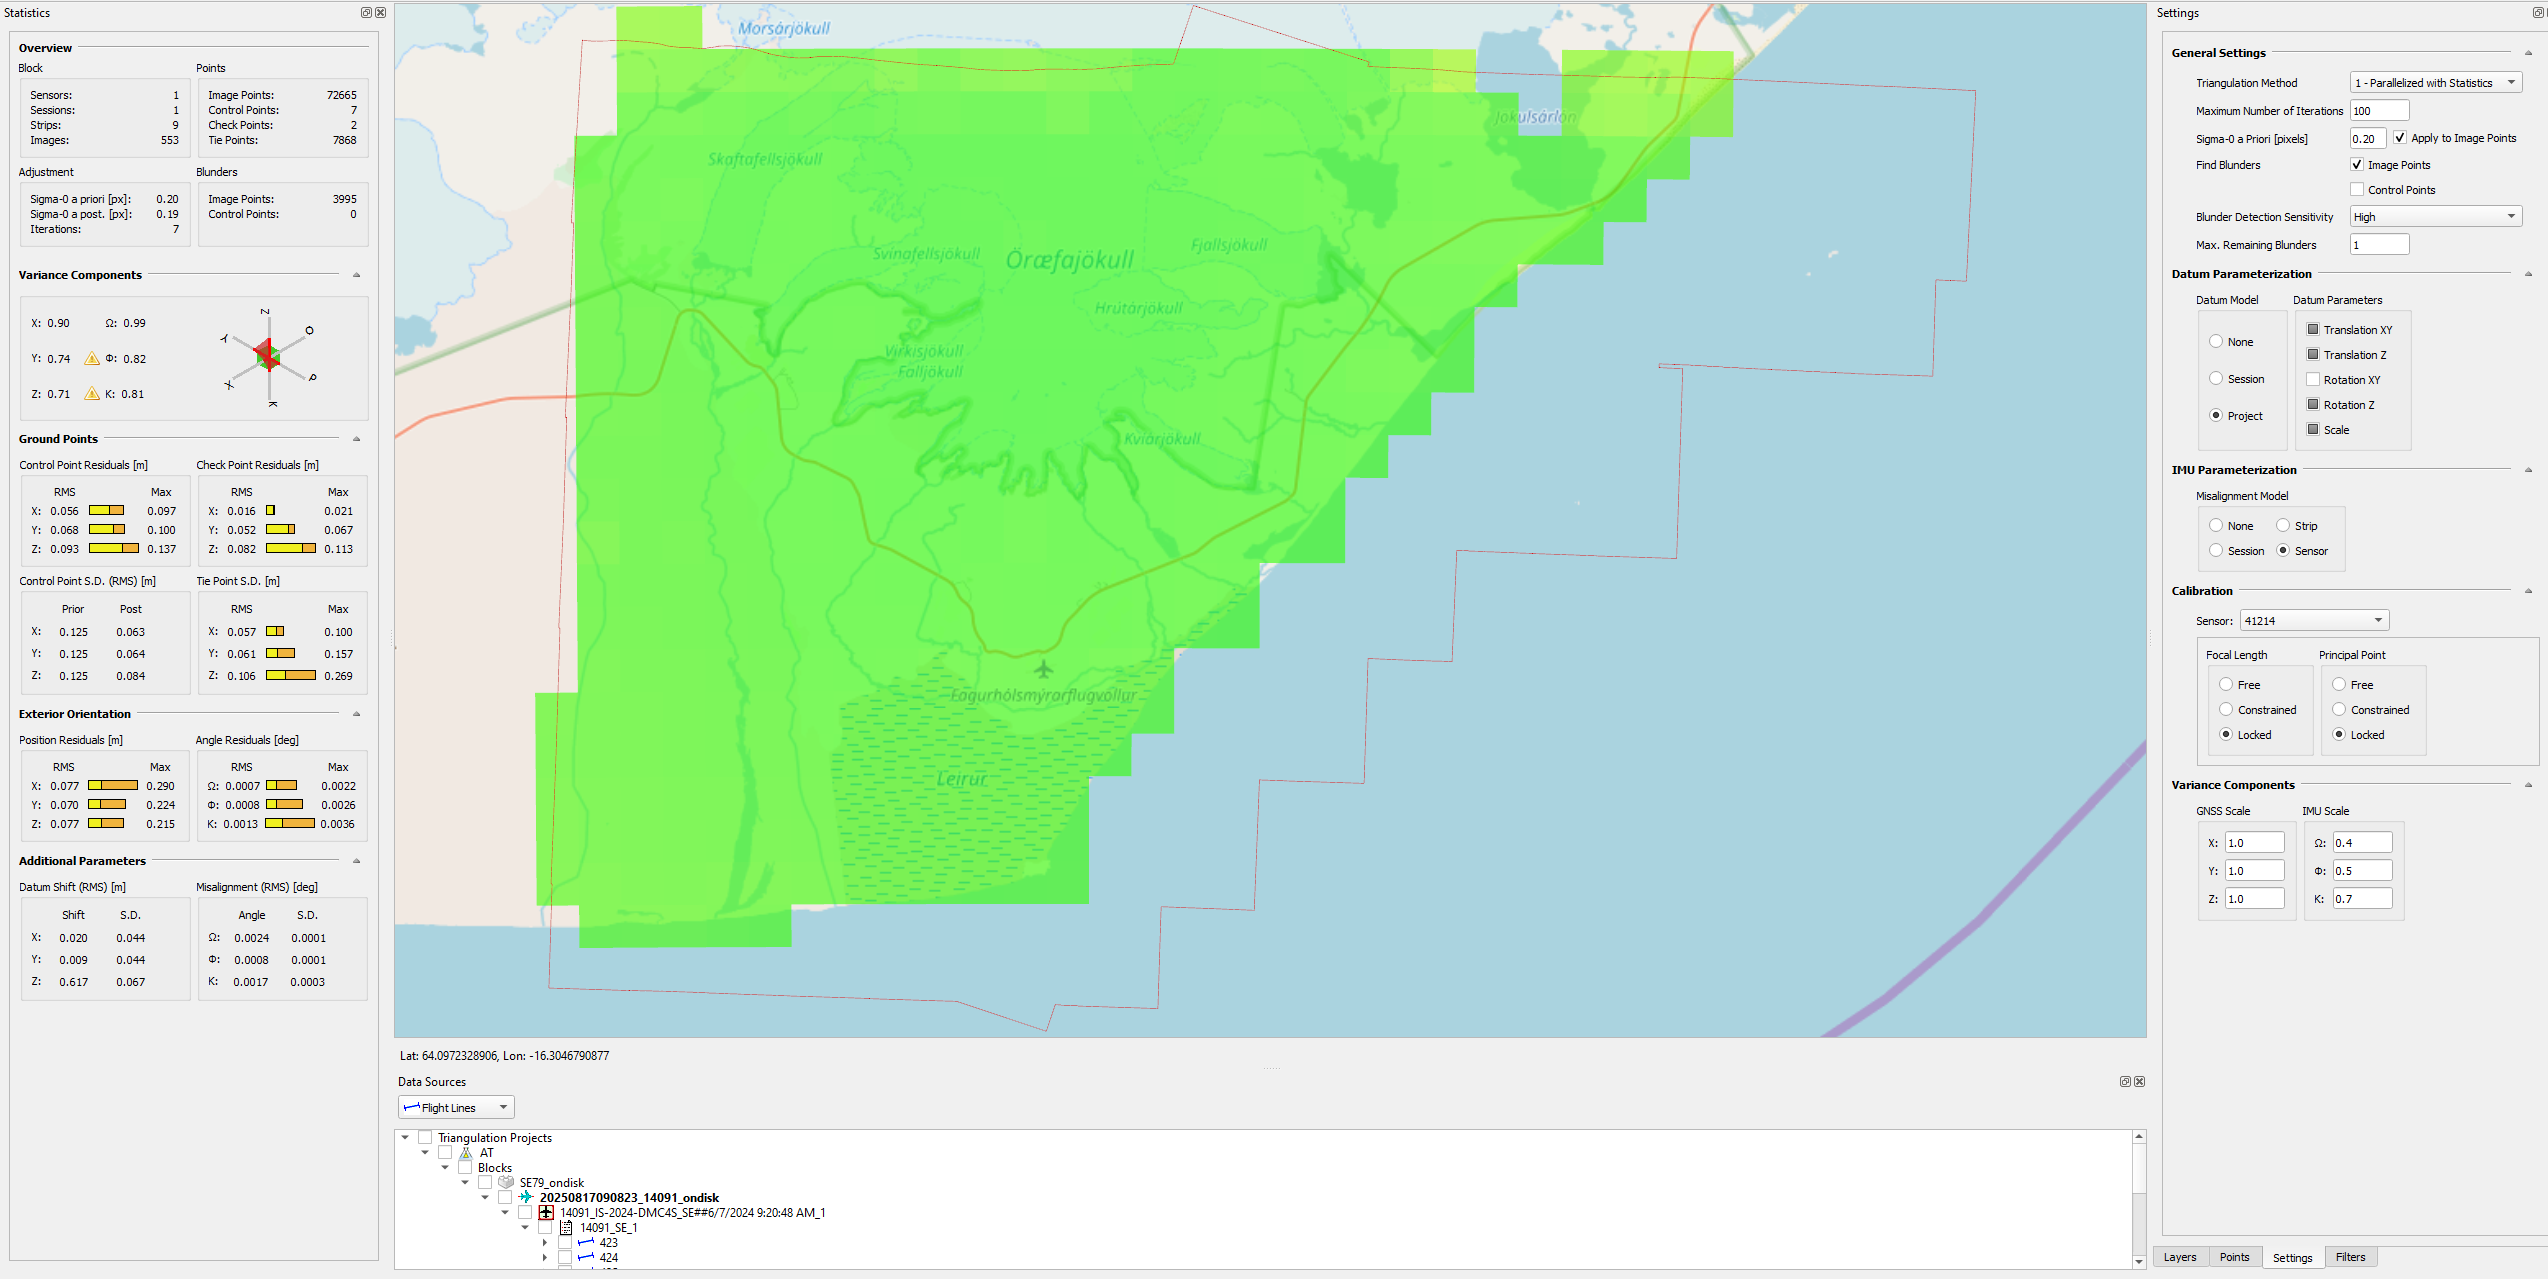Screen dimensions: 2548x1279
Task: Open the Triangulation Method dropdown
Action: click(2435, 83)
